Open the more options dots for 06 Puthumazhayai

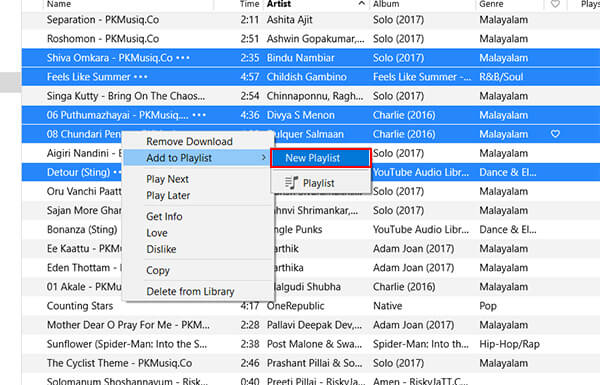[x=199, y=115]
